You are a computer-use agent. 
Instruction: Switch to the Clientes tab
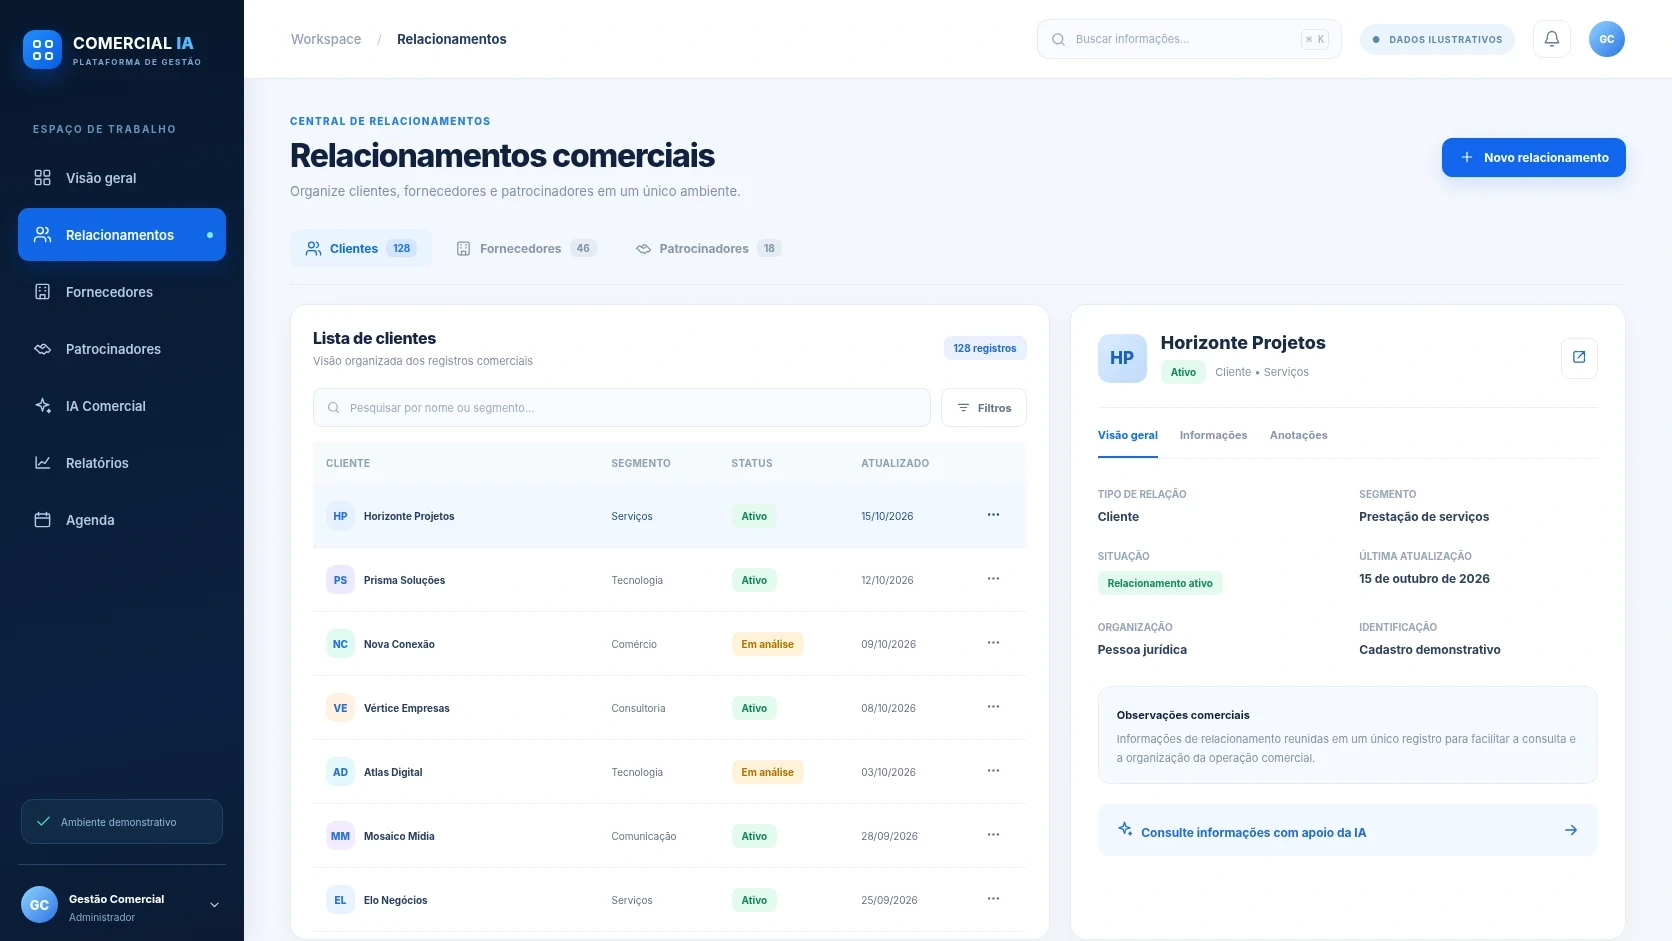tap(361, 248)
